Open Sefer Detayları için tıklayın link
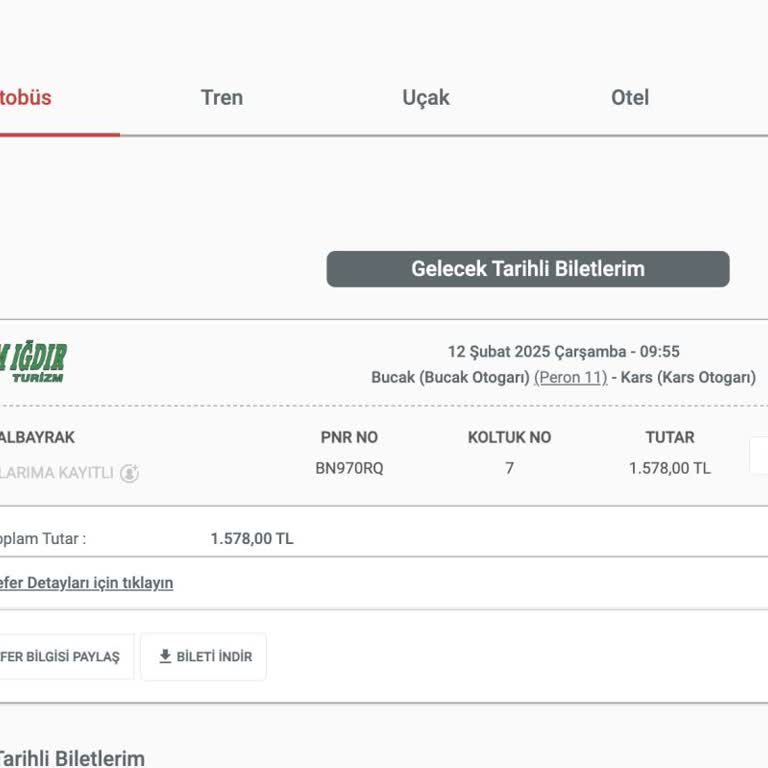 86,583
